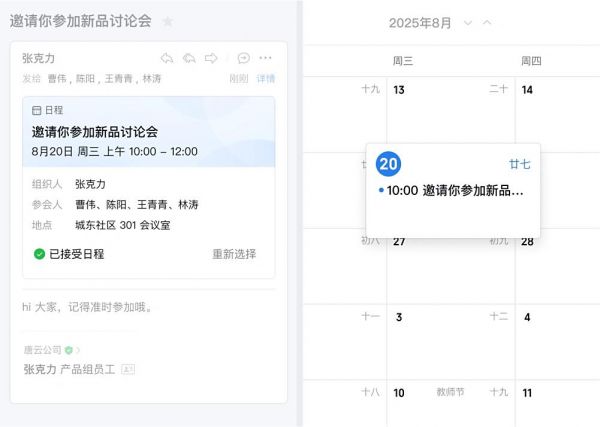Image resolution: width=600 pixels, height=427 pixels.
Task: Click the forward arrow icon
Action: point(211,58)
